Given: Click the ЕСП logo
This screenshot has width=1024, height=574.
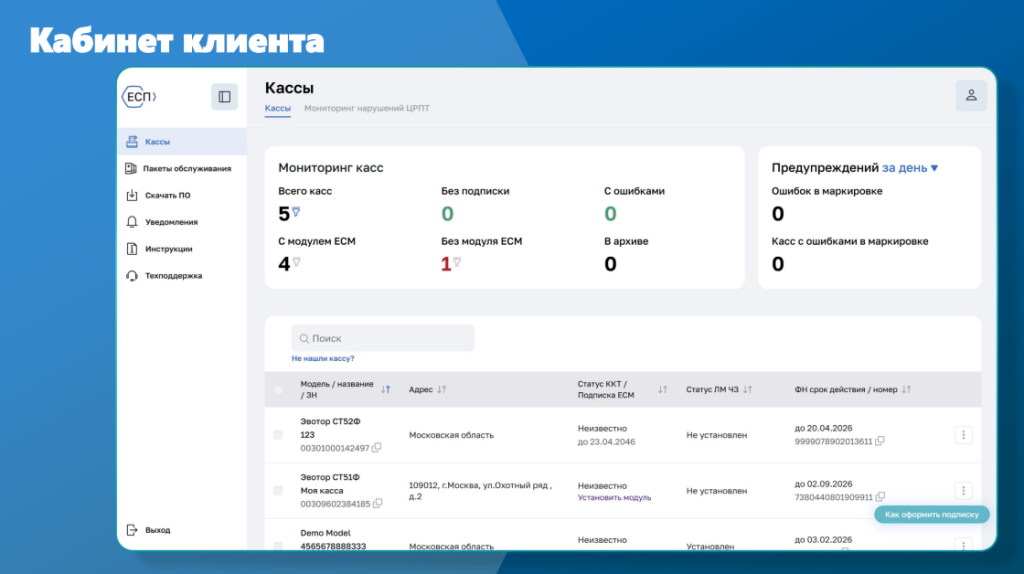Looking at the screenshot, I should click(139, 97).
